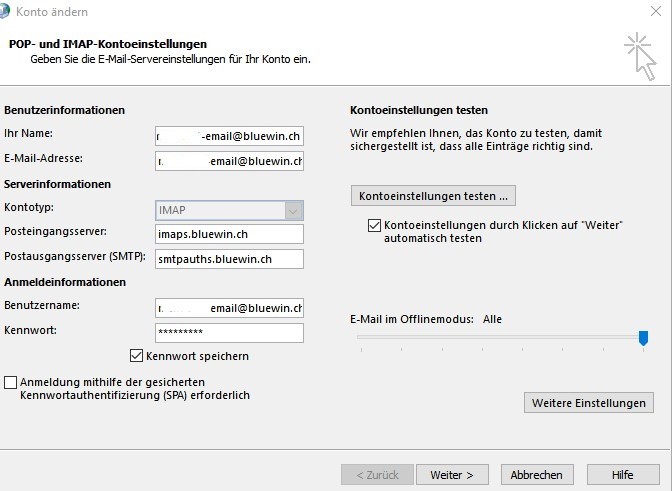
Task: Click the Postausgangsserver (SMTP) field
Action: pyautogui.click(x=229, y=259)
